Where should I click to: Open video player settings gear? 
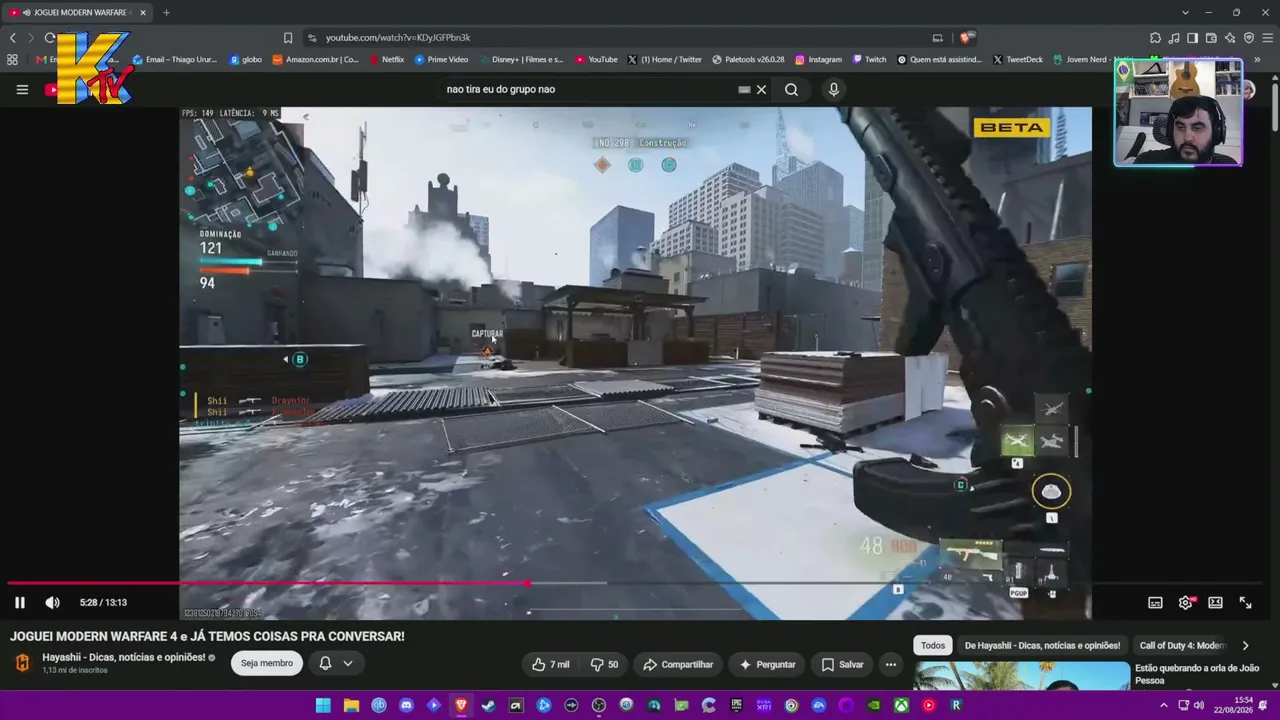point(1186,602)
